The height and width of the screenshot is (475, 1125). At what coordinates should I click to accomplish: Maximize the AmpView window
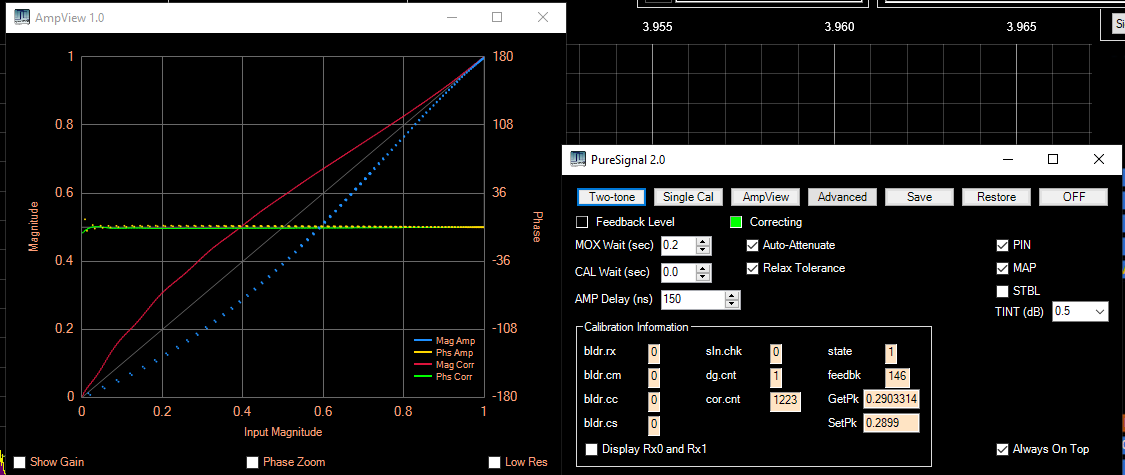click(x=497, y=18)
